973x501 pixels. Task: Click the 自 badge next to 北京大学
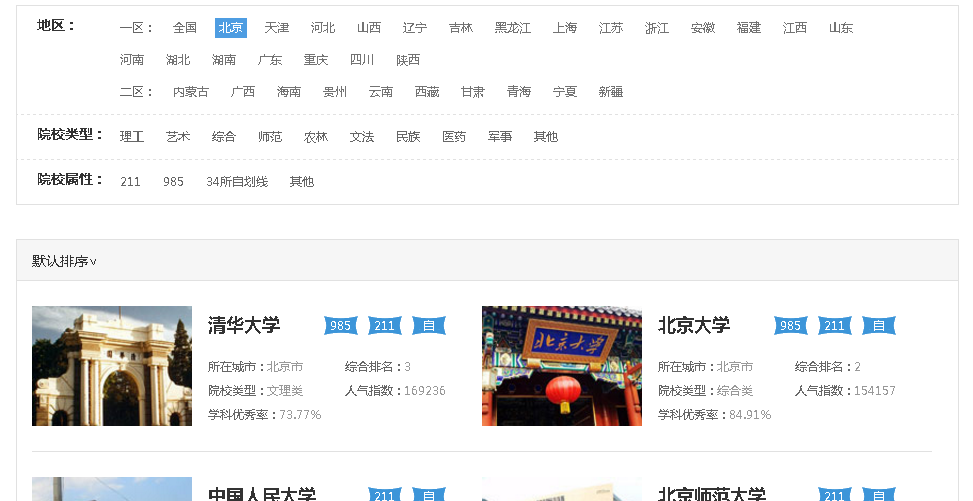879,325
